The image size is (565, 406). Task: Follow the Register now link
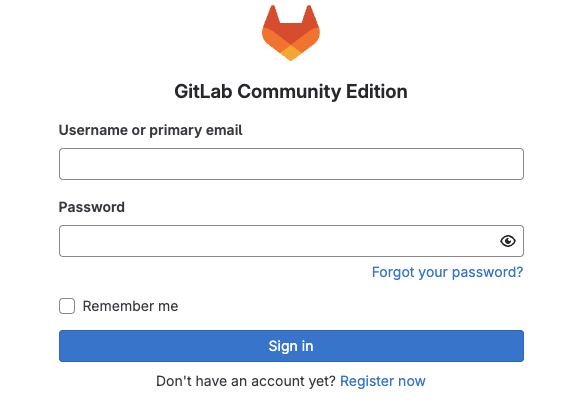click(383, 381)
